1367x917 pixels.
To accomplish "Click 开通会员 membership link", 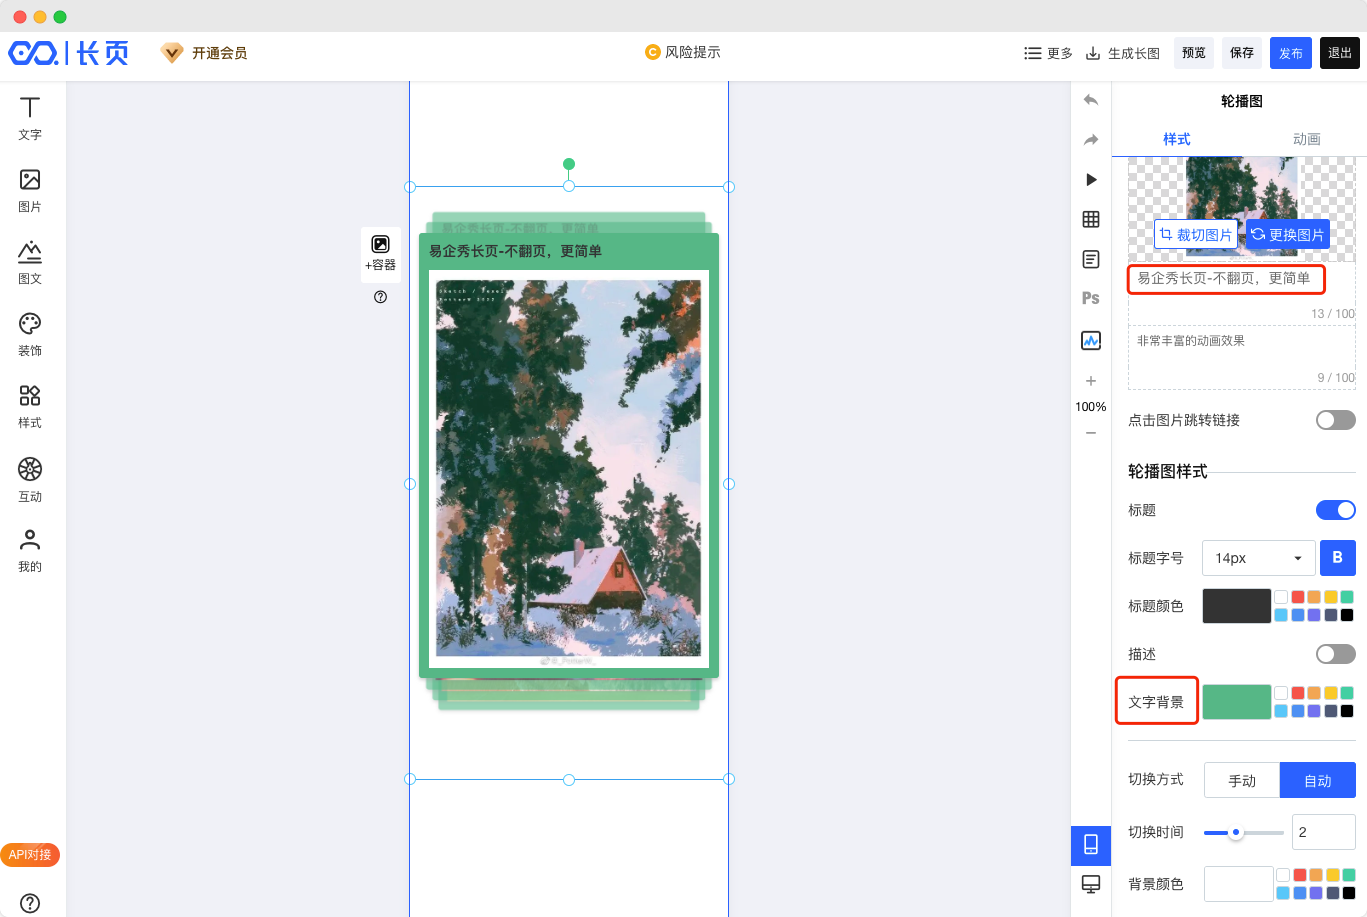I will pos(205,53).
